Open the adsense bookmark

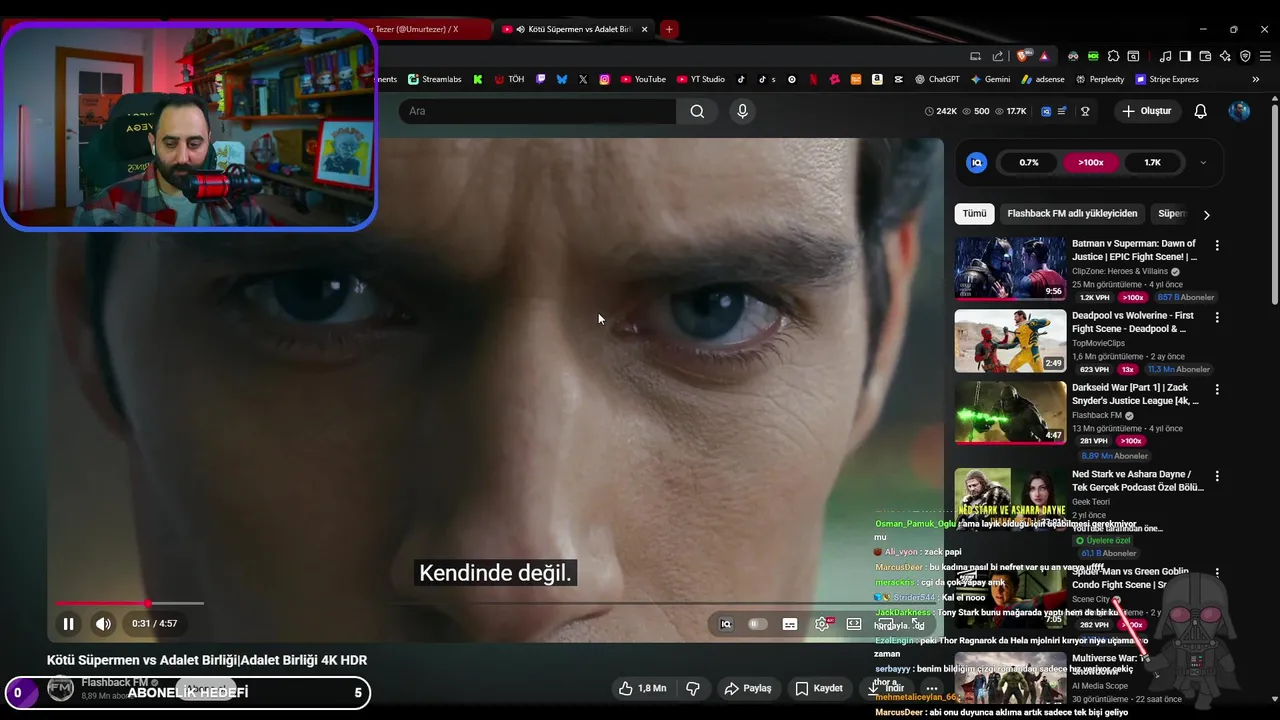click(x=1043, y=79)
